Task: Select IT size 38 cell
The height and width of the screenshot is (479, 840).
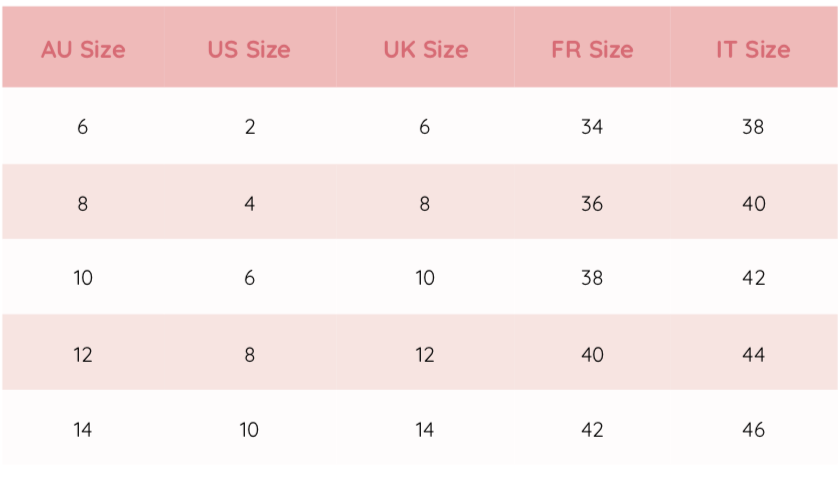Action: (753, 127)
